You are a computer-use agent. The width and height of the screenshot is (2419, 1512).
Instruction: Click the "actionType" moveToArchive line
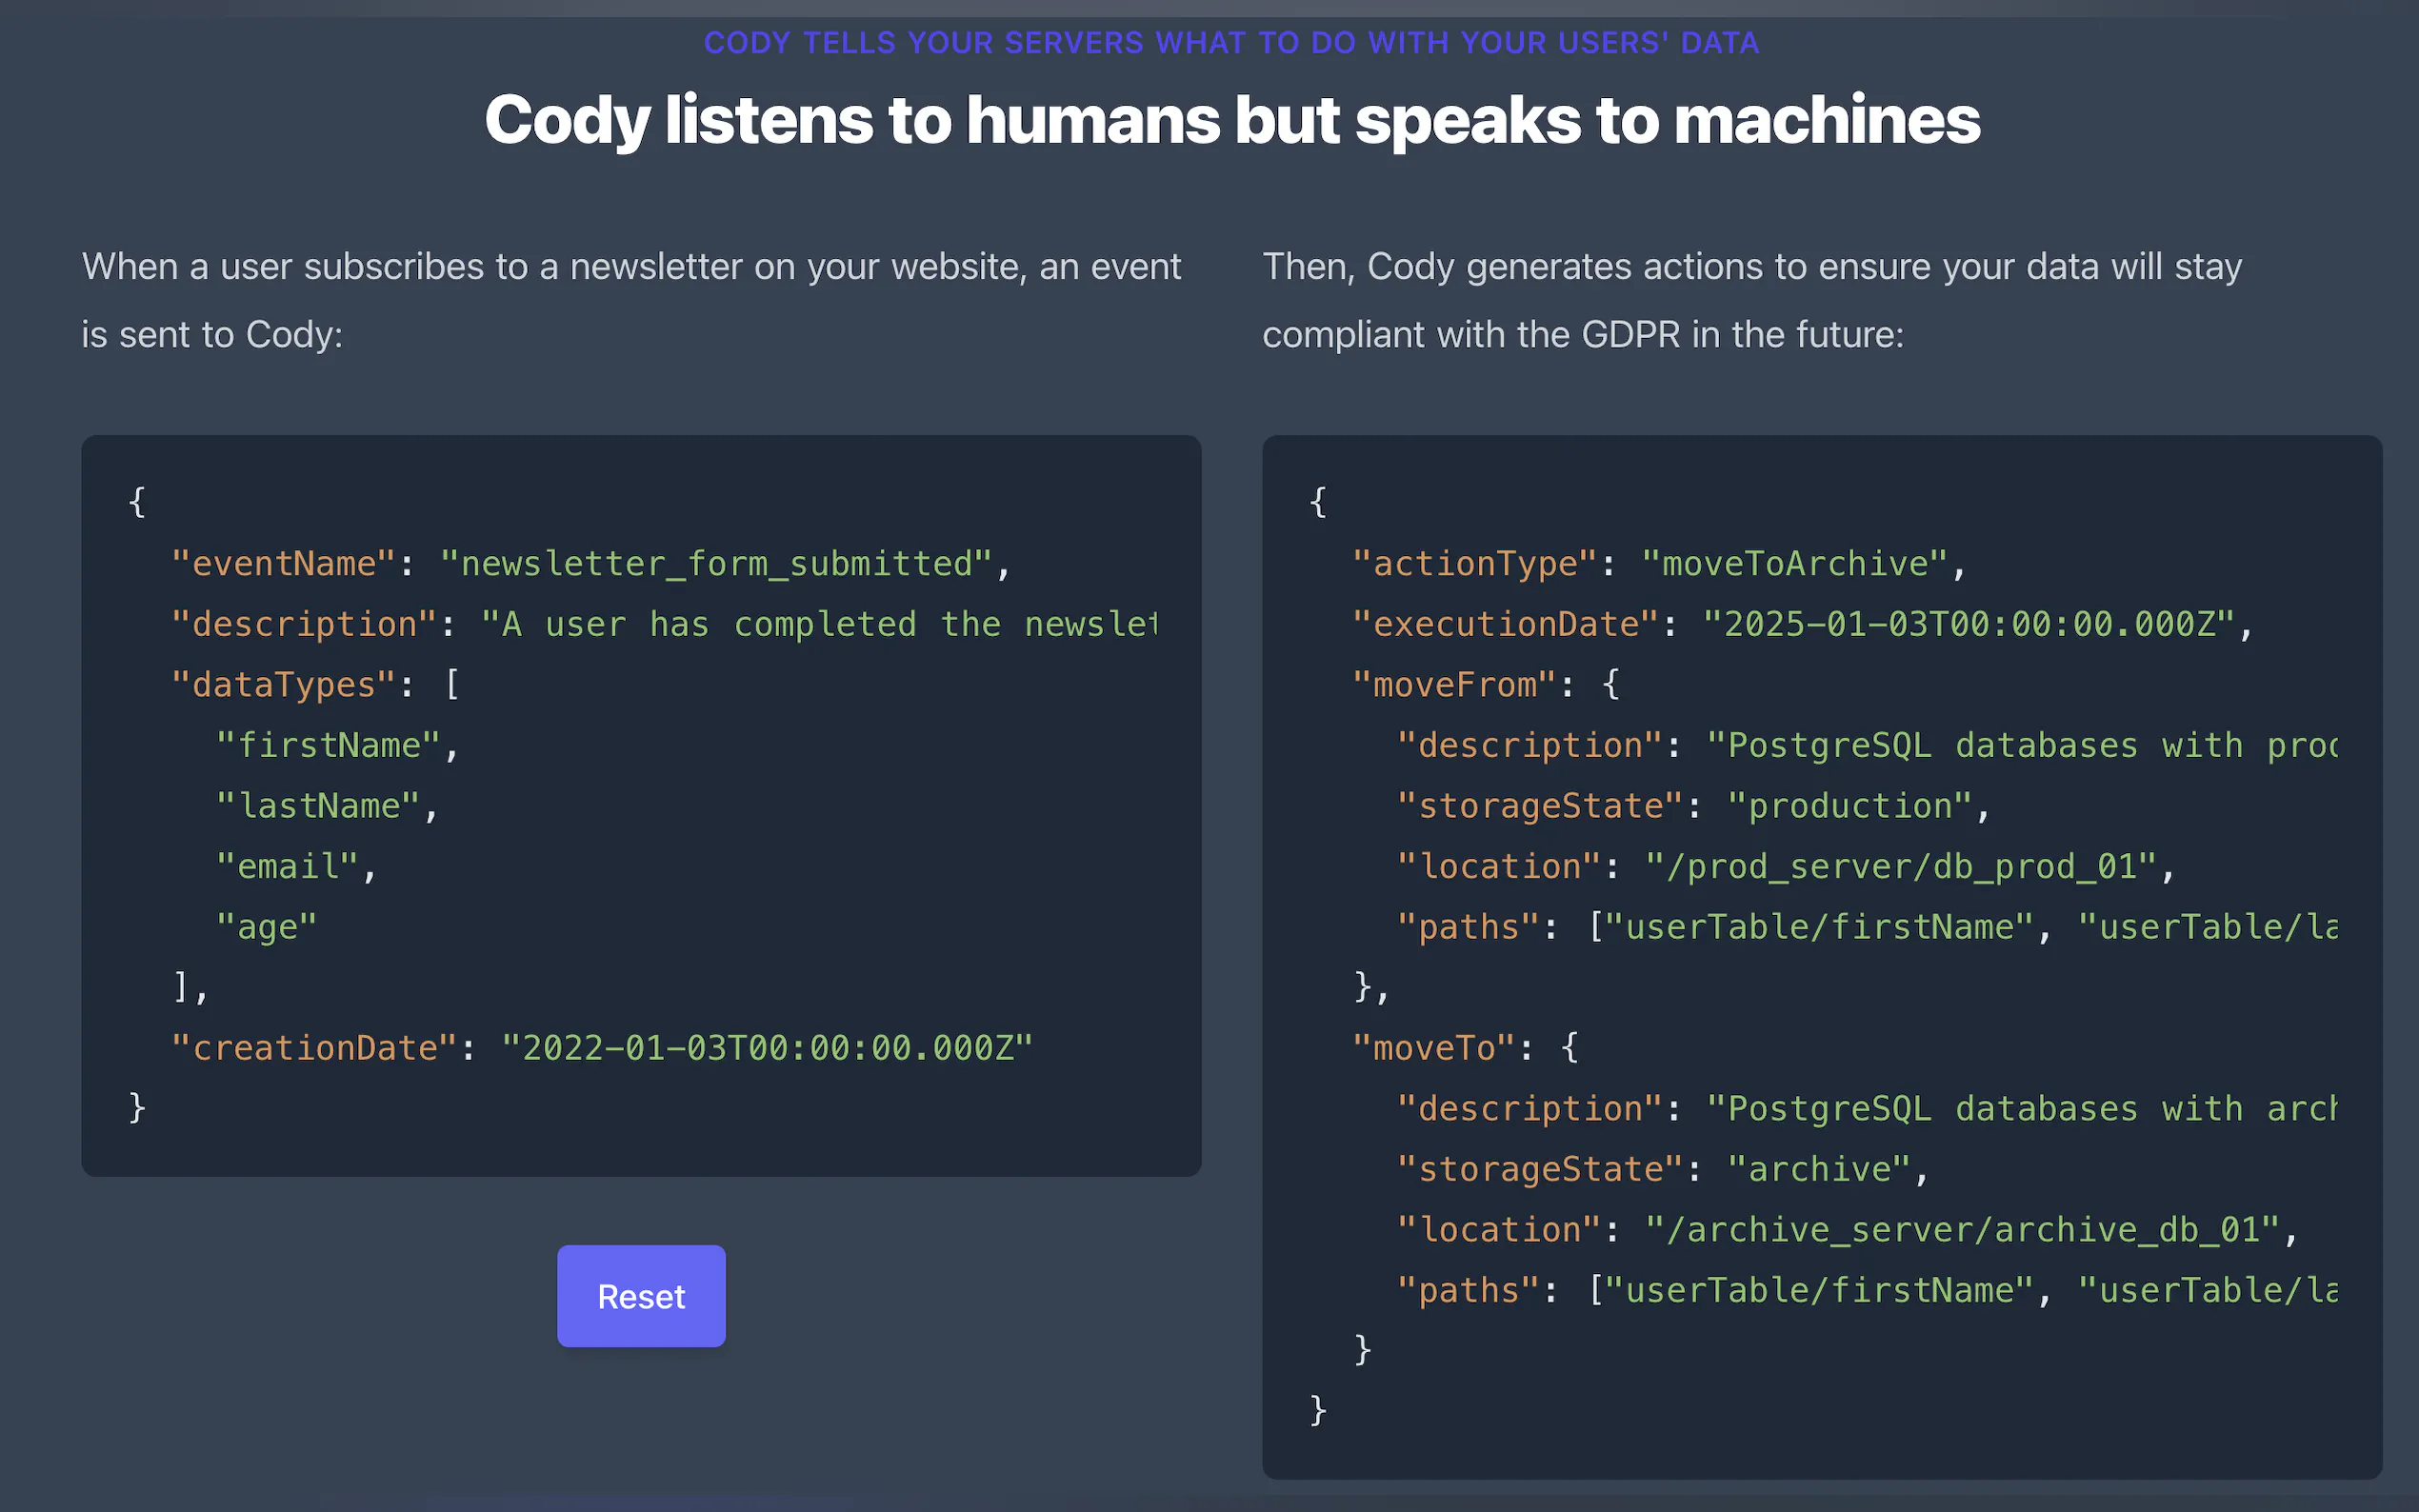click(x=1658, y=564)
